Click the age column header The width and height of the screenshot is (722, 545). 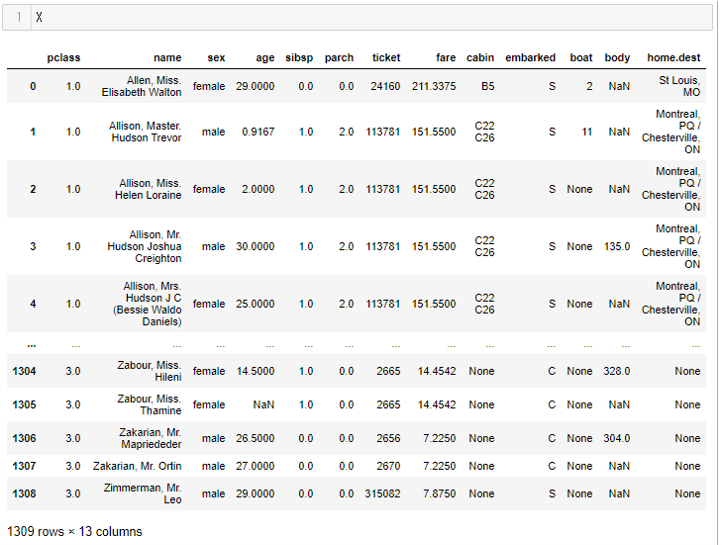coord(262,58)
